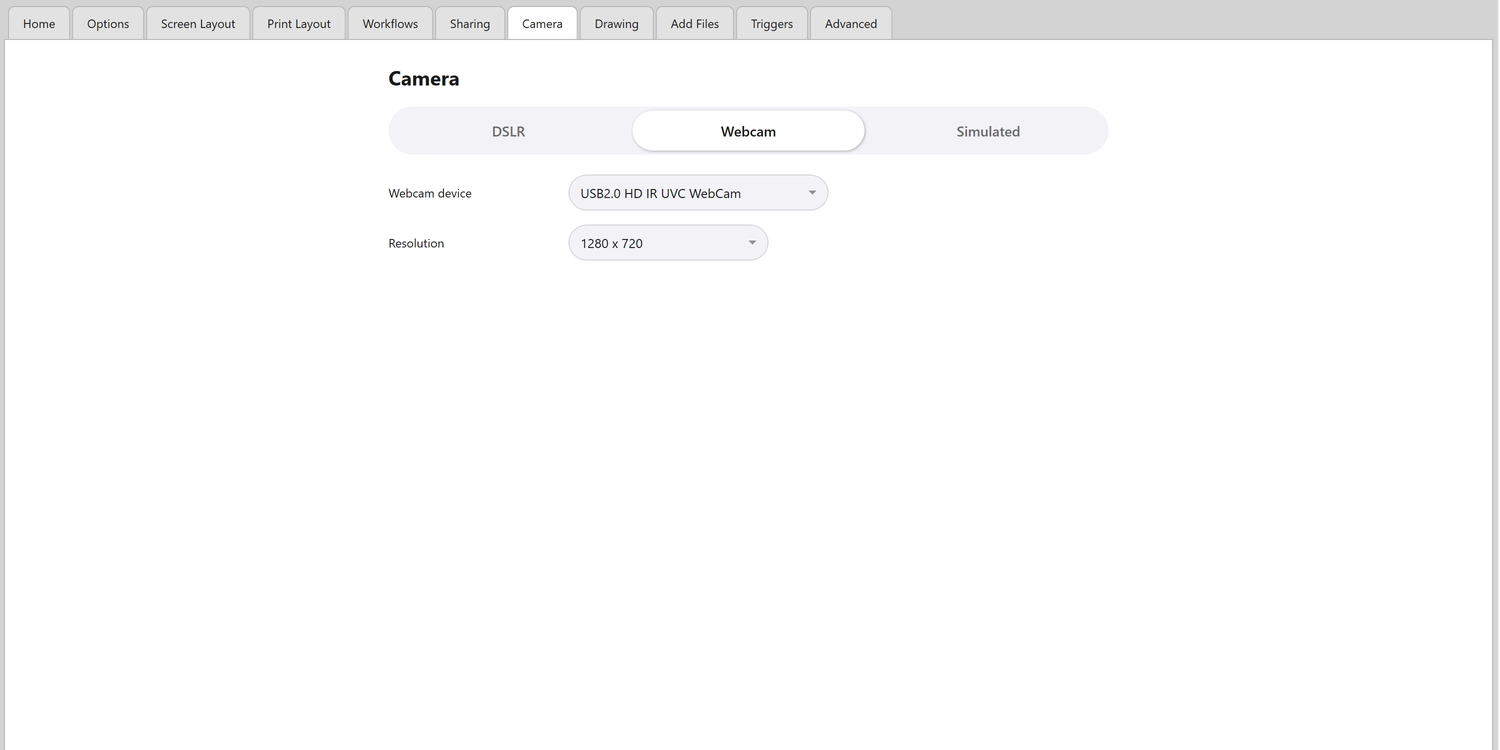This screenshot has width=1500, height=750.
Task: Switch camera type to Simulated
Action: (988, 131)
